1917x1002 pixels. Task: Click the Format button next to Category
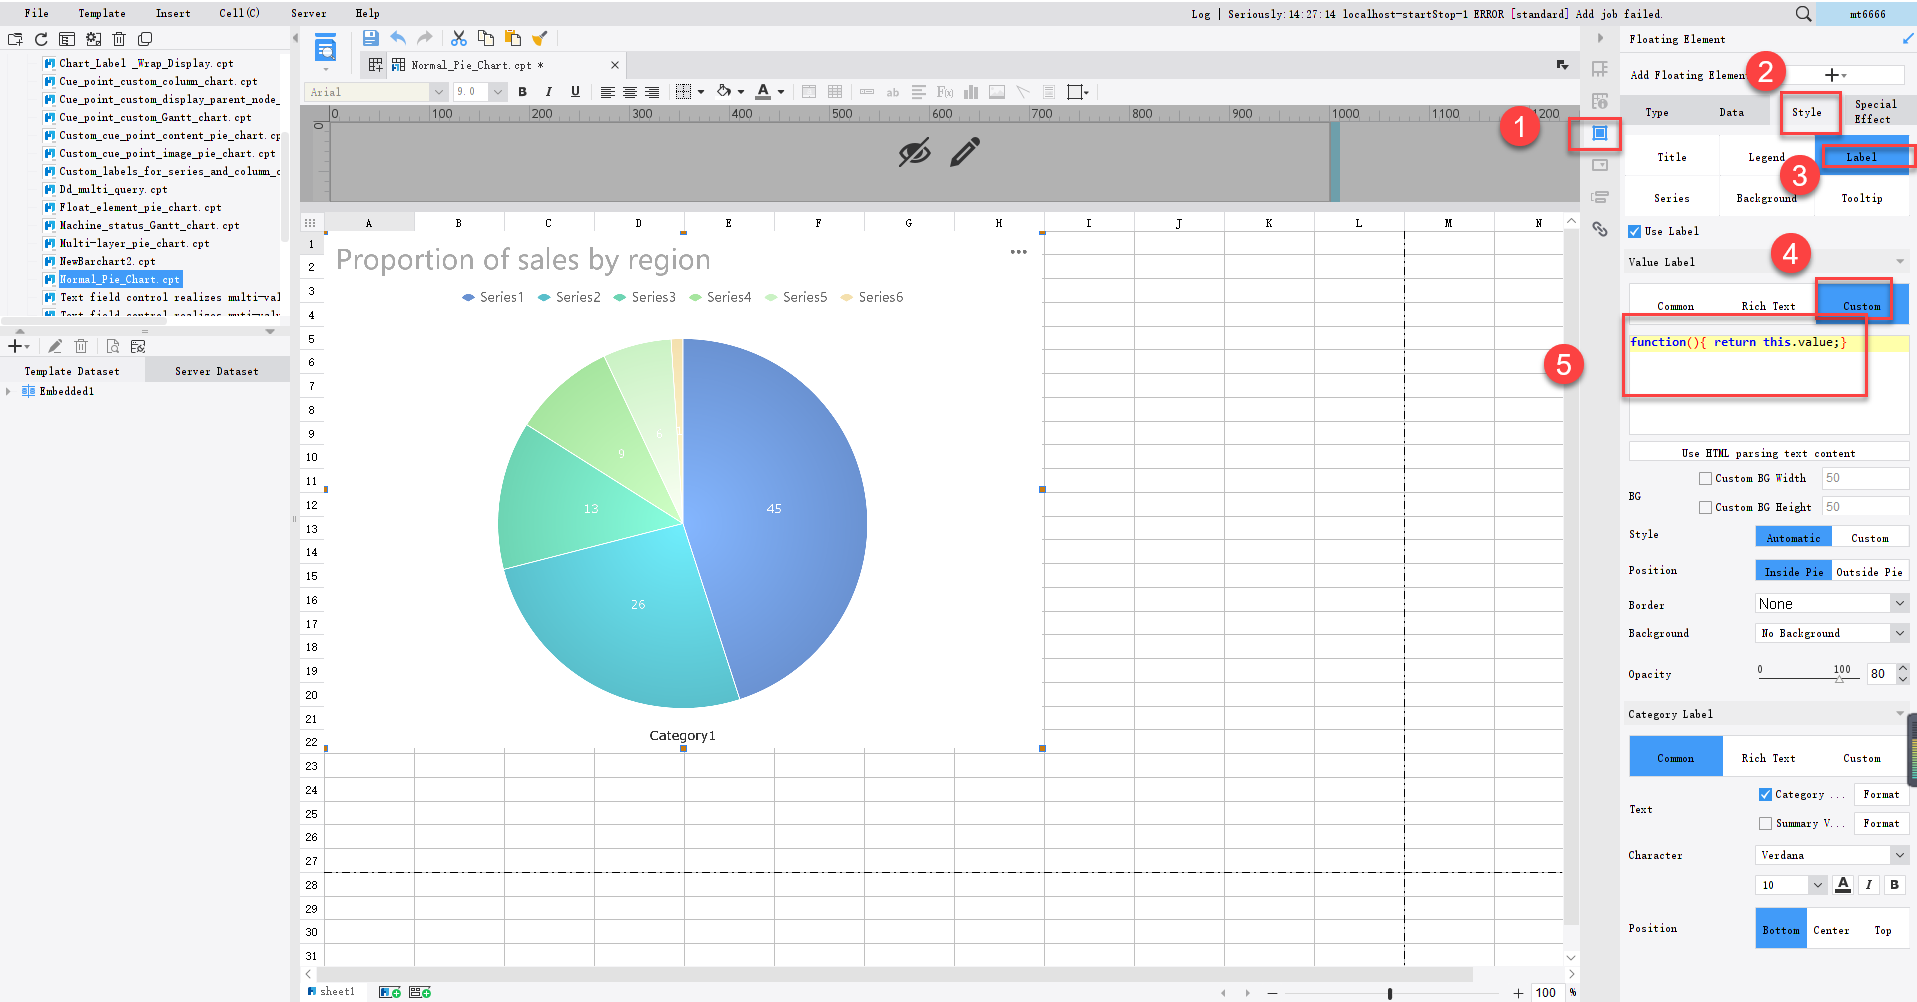pyautogui.click(x=1881, y=793)
